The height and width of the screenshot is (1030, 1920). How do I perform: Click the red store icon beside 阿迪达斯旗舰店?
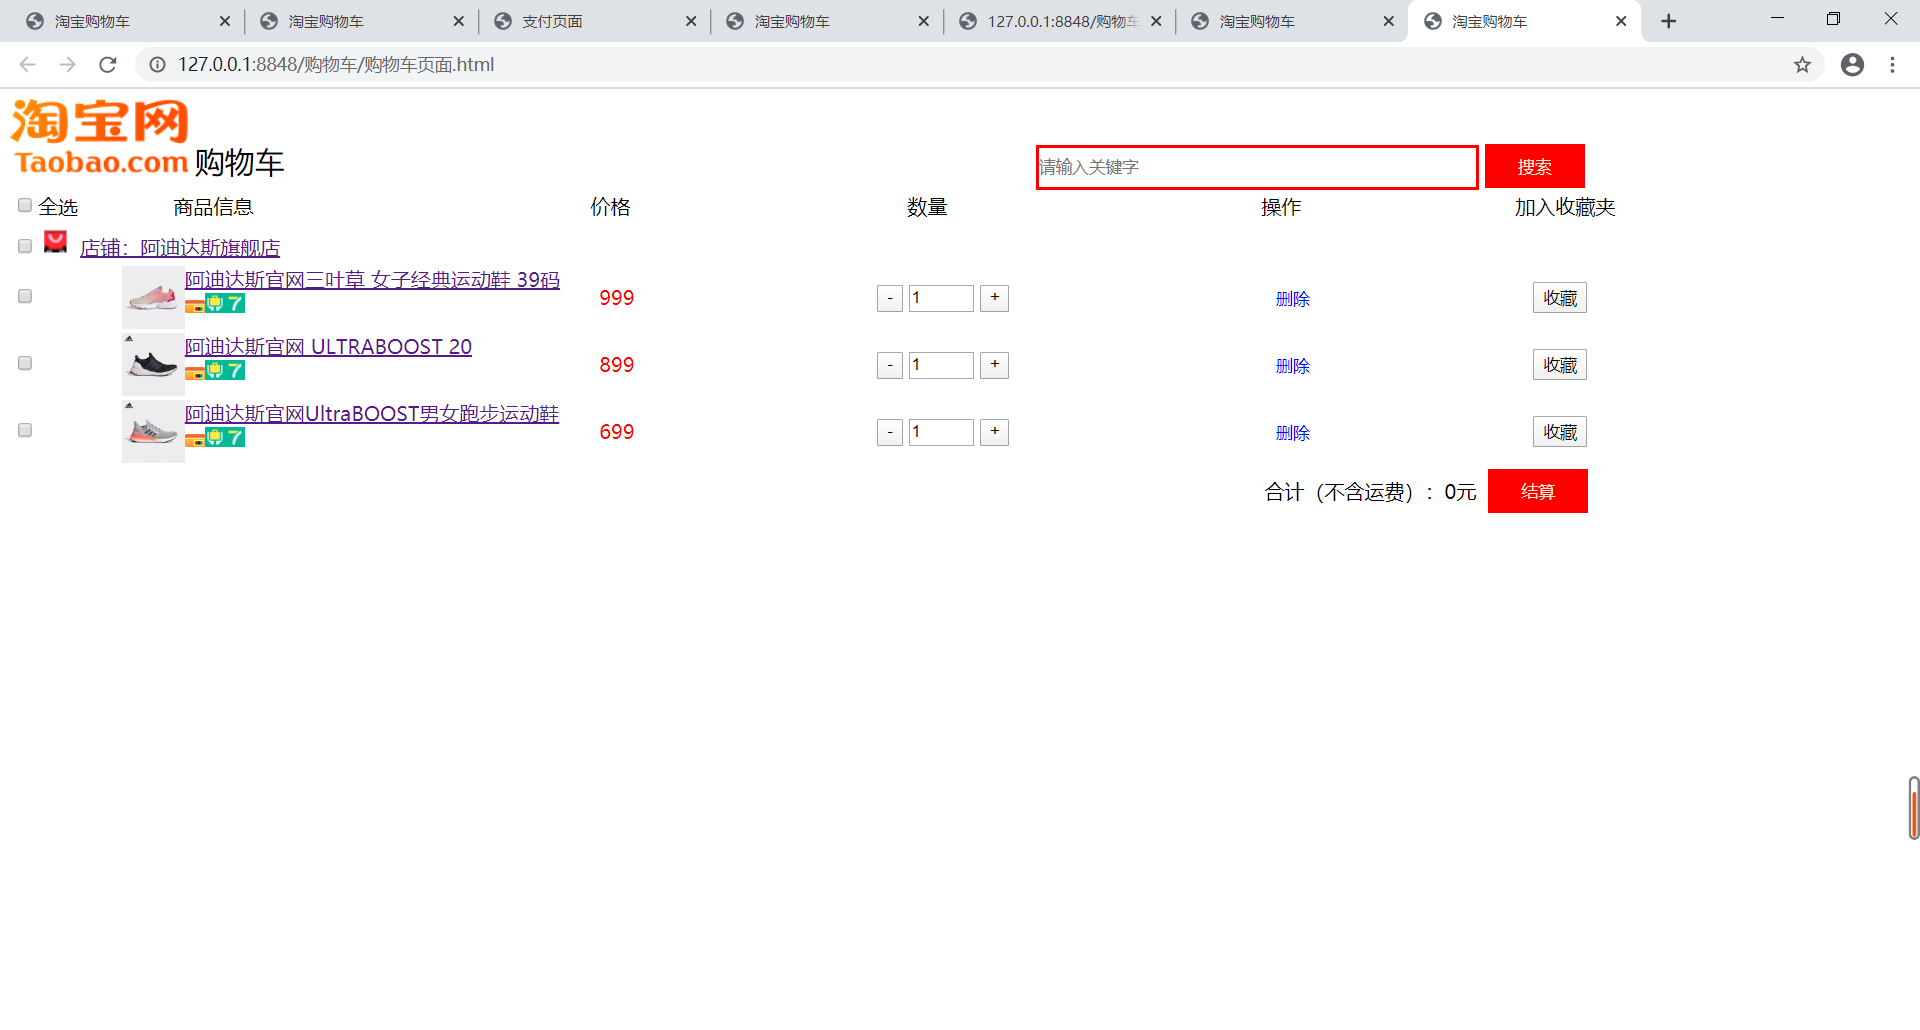(x=55, y=242)
